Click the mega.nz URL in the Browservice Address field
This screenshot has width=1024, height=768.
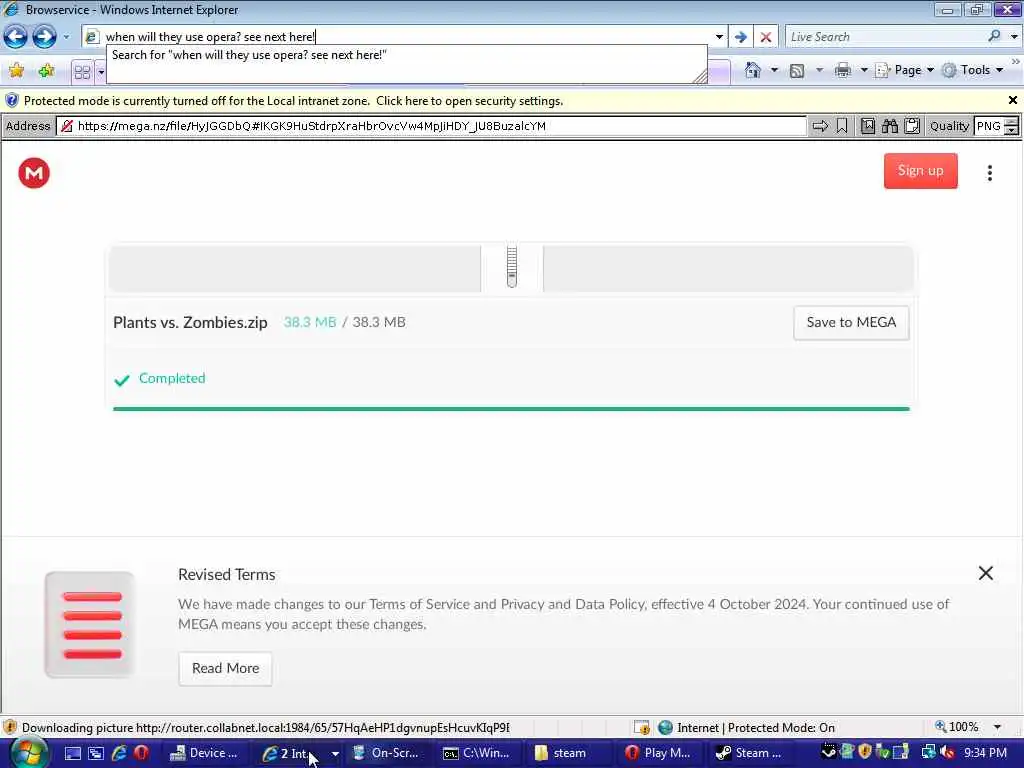click(312, 126)
